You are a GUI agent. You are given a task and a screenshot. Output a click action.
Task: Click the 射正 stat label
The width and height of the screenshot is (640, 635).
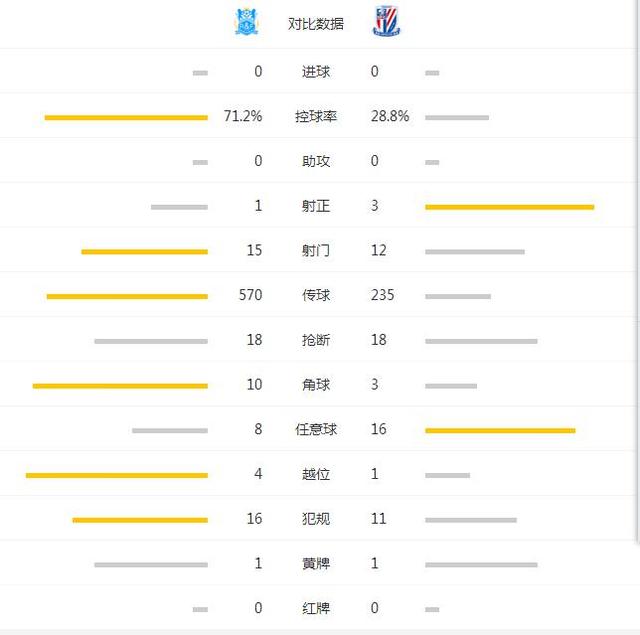coord(316,206)
